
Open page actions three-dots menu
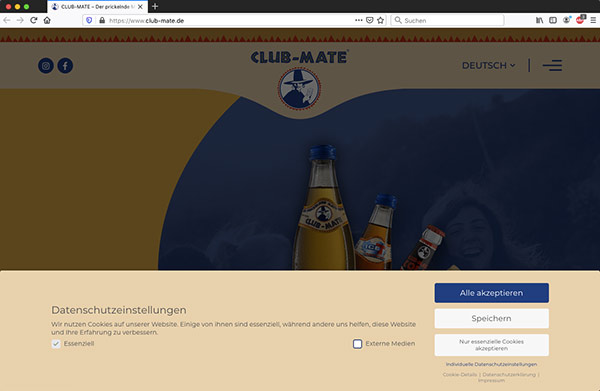tap(359, 20)
